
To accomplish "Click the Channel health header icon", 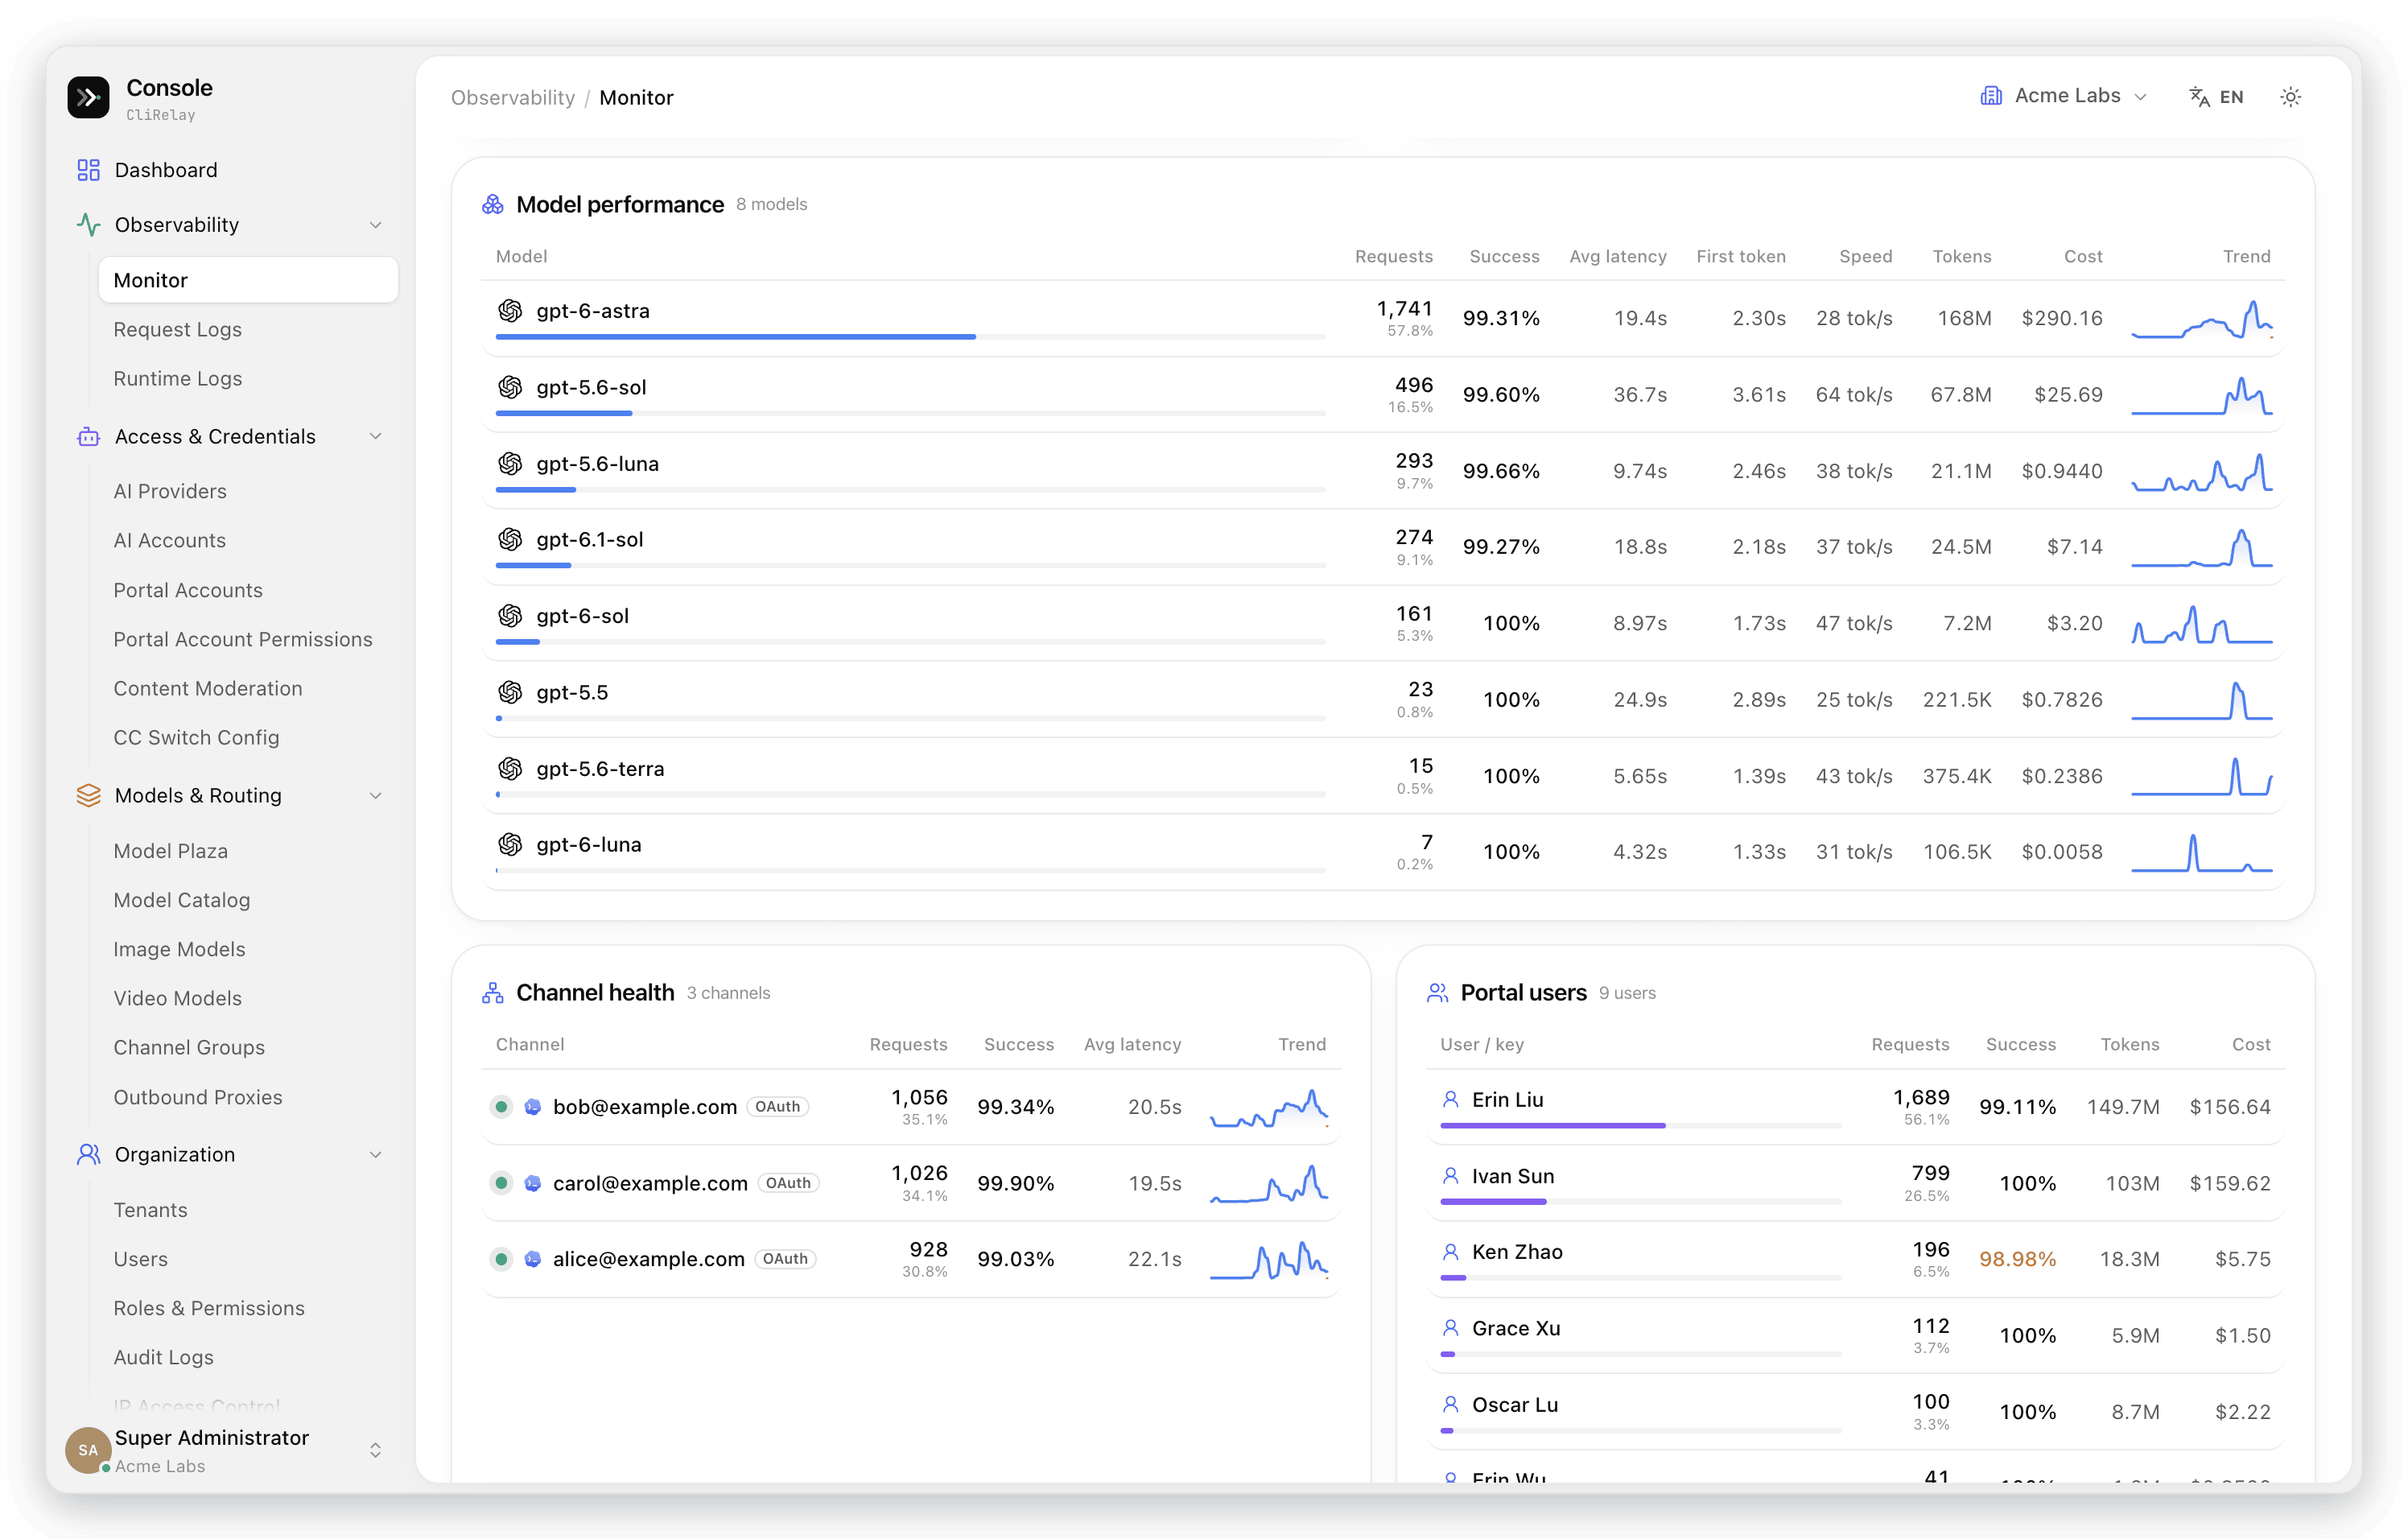I will tap(493, 993).
